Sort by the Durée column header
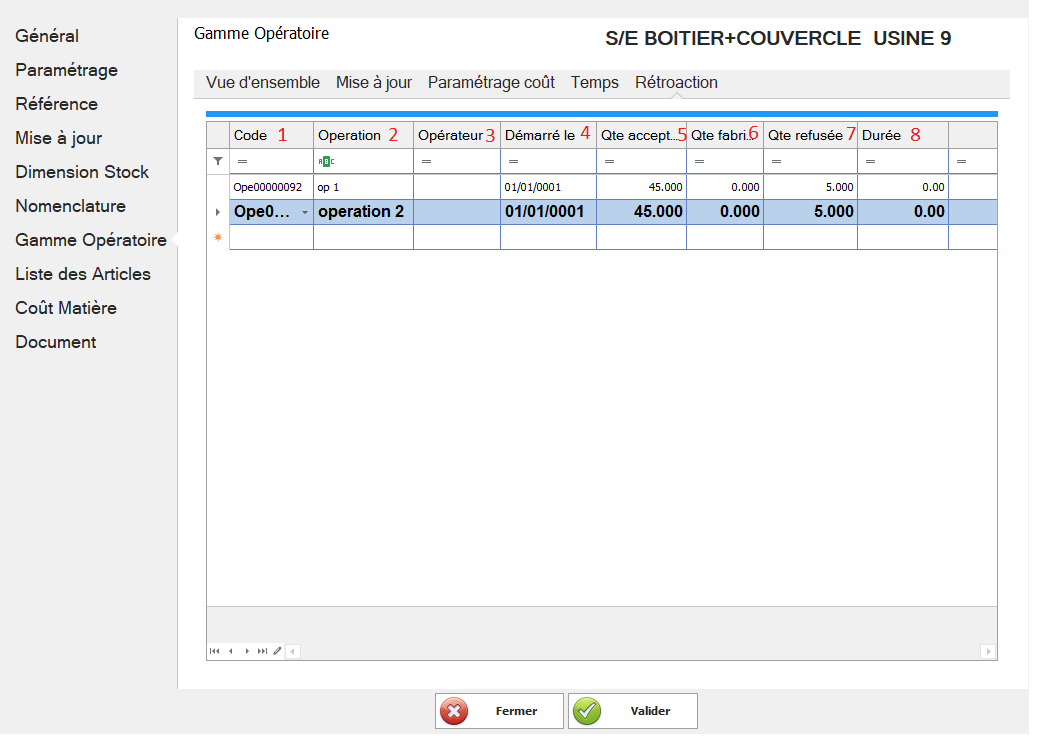This screenshot has height=736, width=1055. (881, 135)
